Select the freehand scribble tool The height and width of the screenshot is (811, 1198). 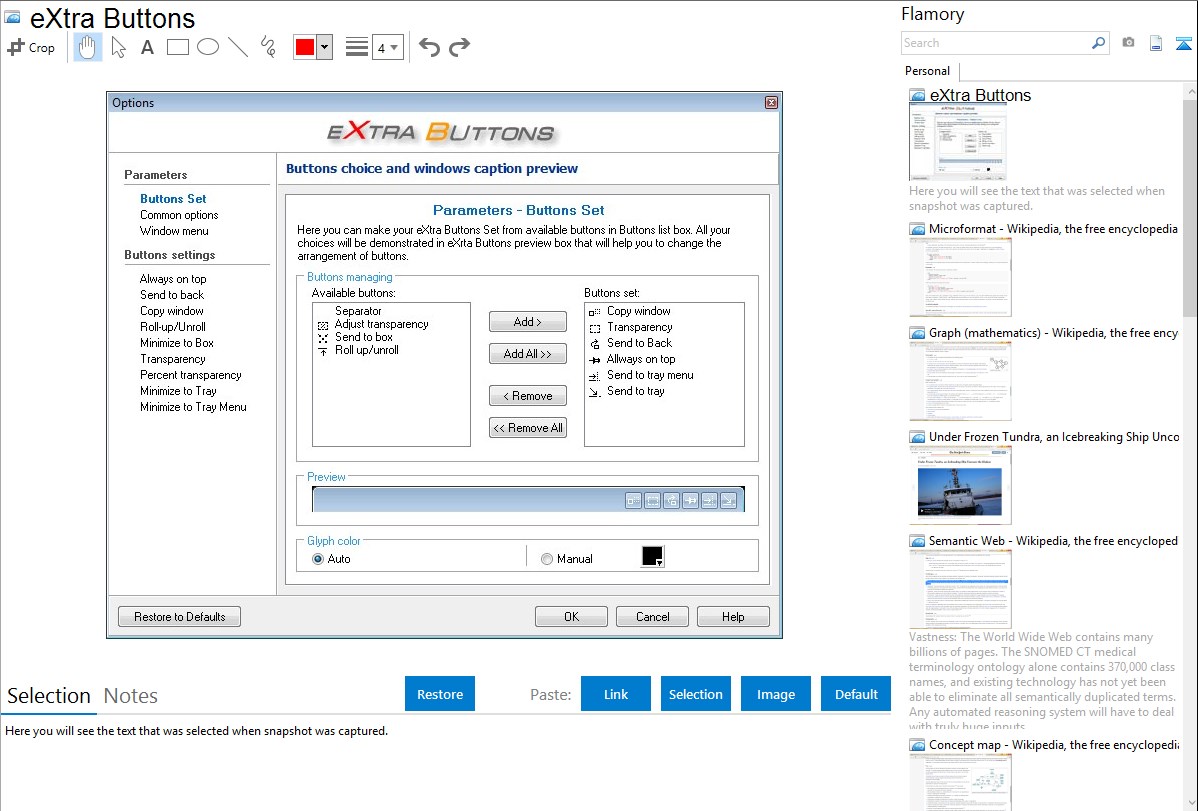coord(268,47)
